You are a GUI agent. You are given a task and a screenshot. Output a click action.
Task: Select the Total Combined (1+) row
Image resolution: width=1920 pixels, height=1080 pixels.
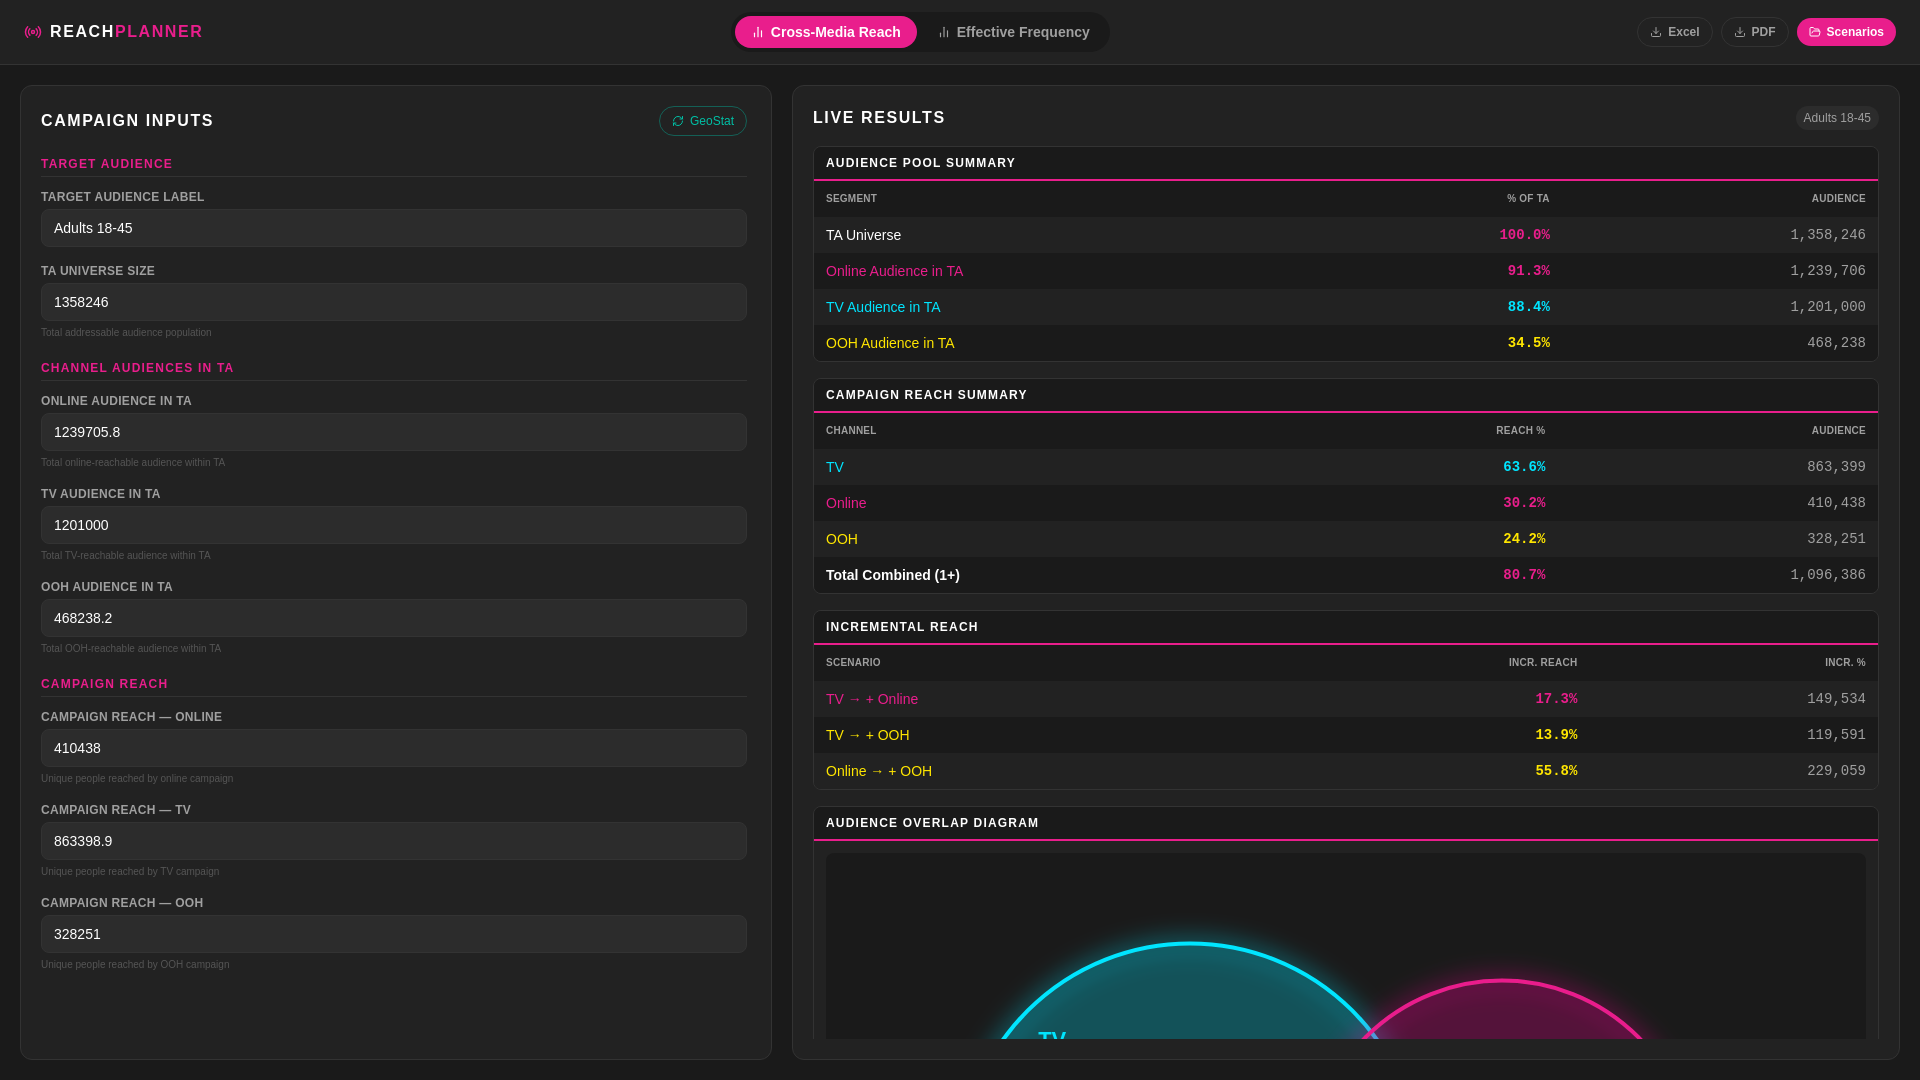1345,575
